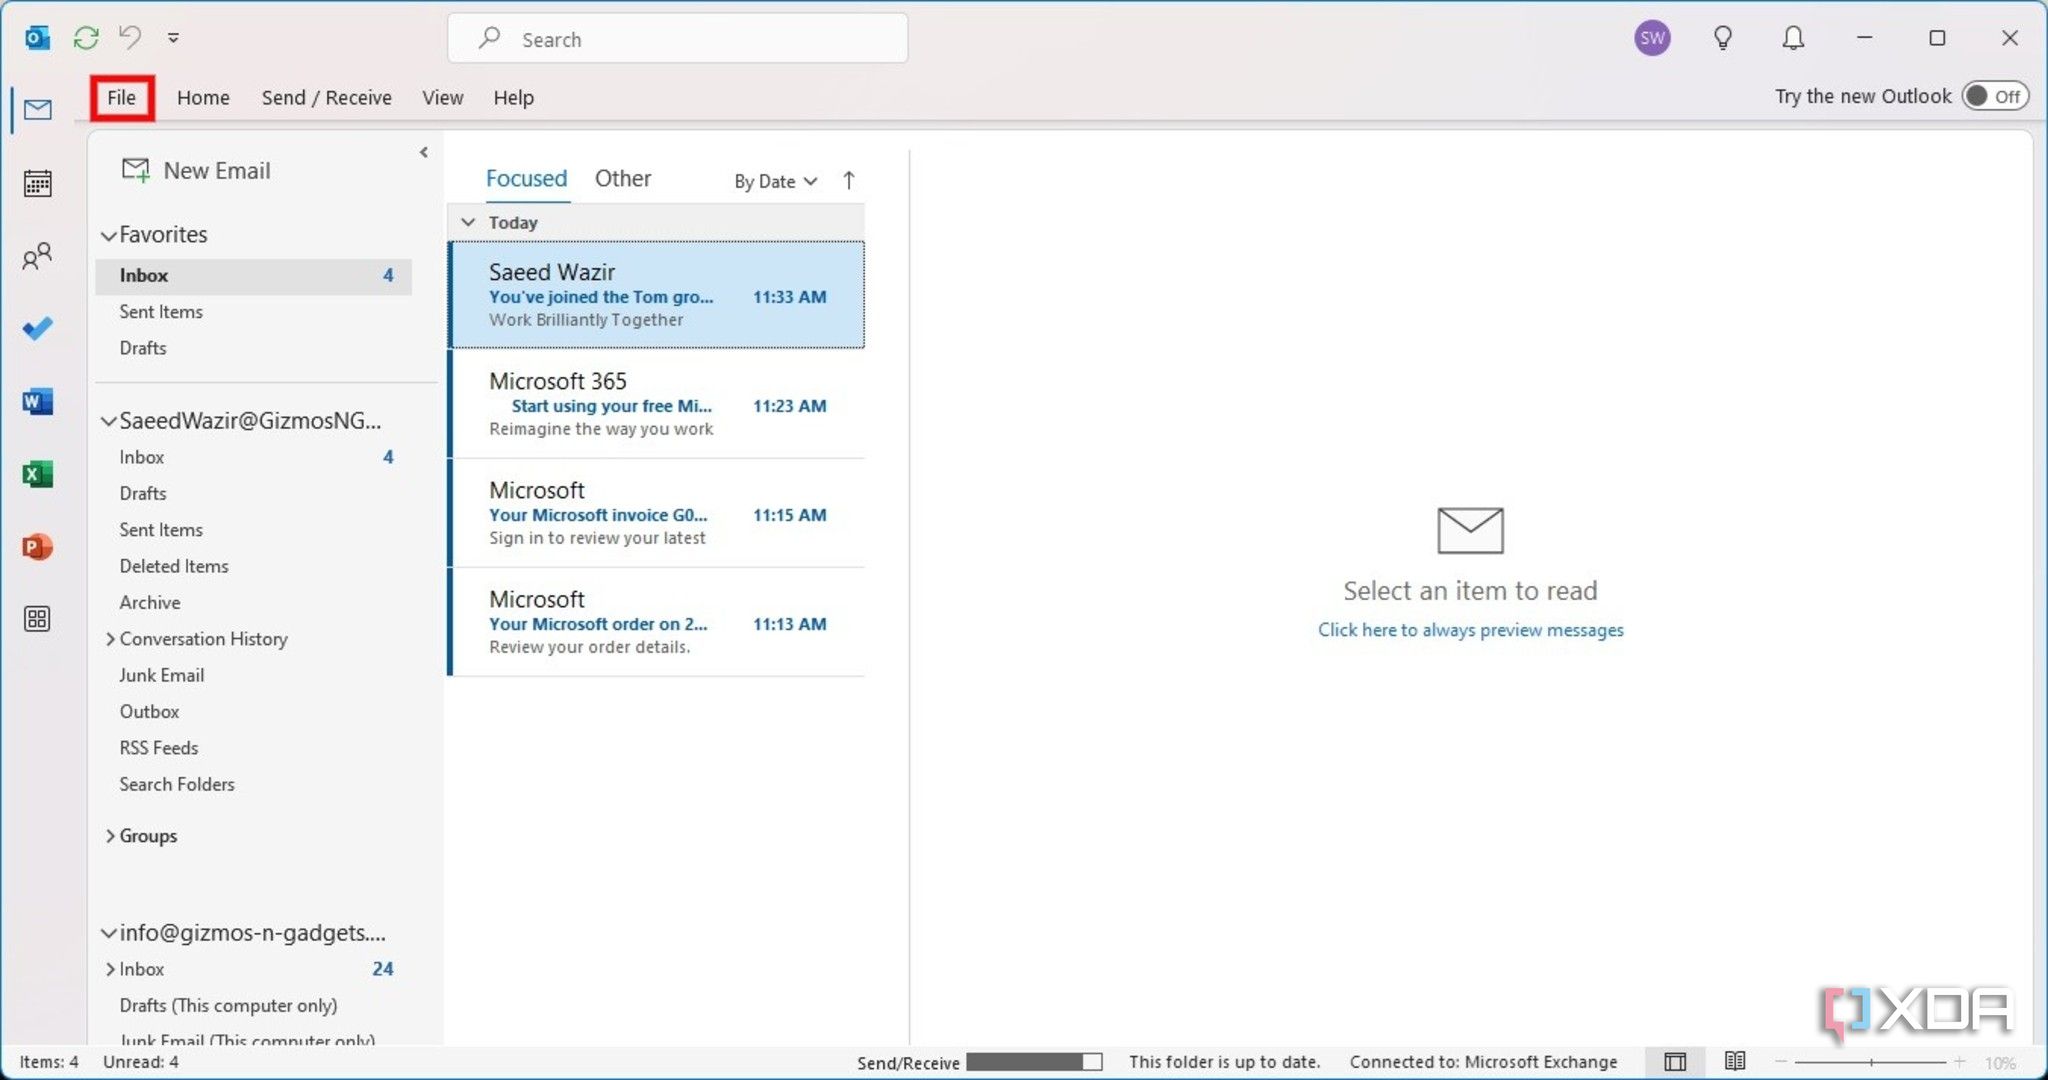The height and width of the screenshot is (1080, 2048).
Task: Open the File menu
Action: [x=121, y=97]
